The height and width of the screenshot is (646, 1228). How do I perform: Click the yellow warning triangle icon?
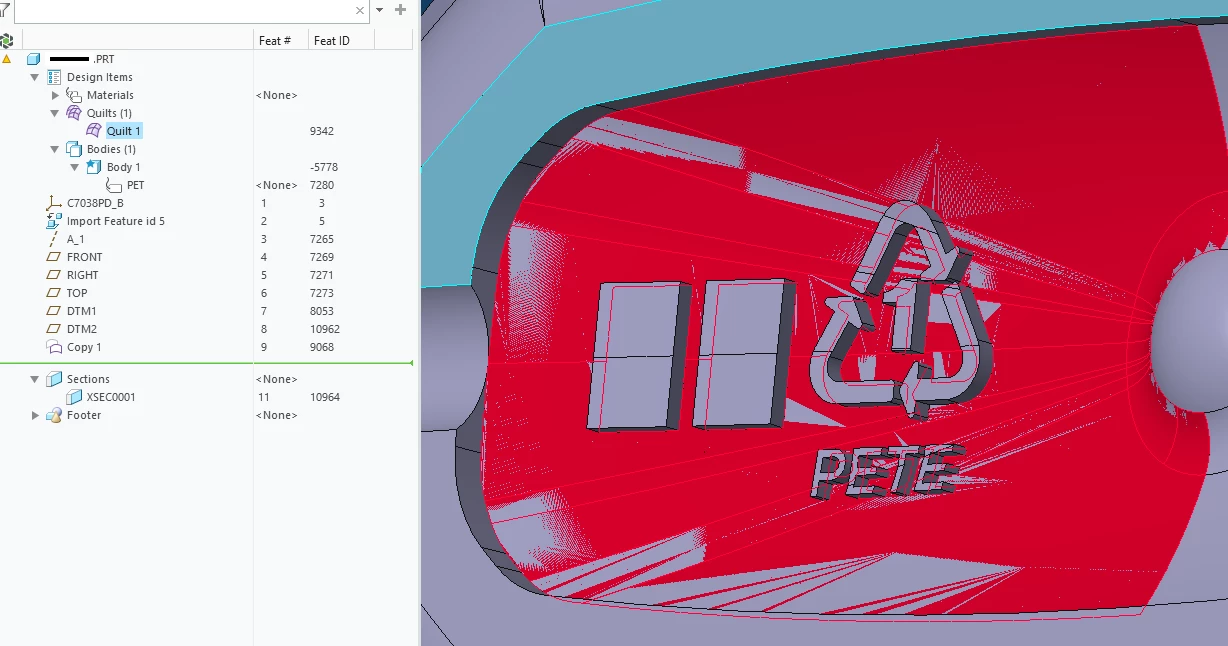tap(6, 59)
